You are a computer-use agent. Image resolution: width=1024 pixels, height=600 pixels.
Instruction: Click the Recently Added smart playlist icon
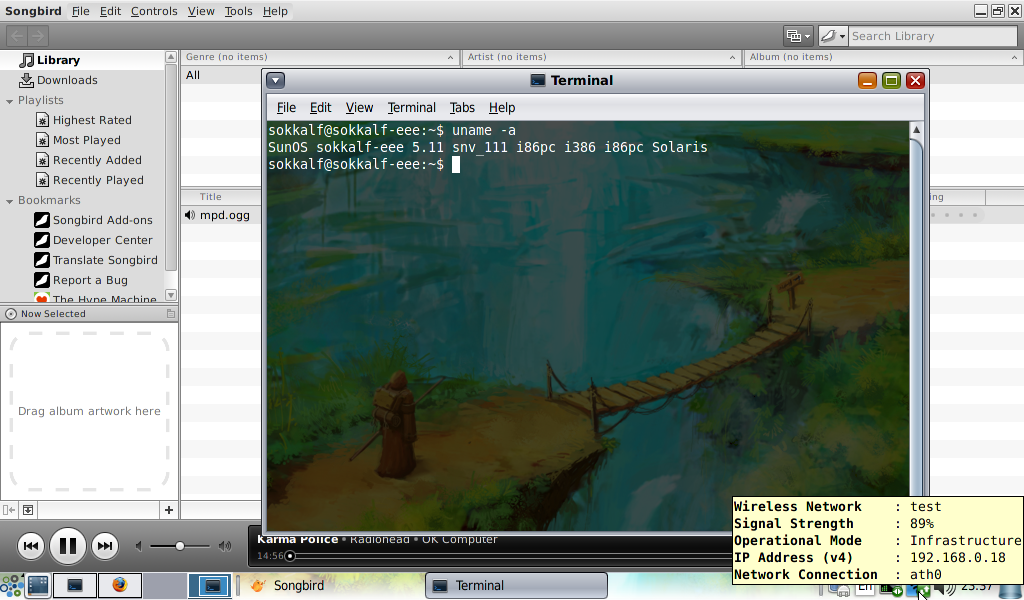point(42,160)
